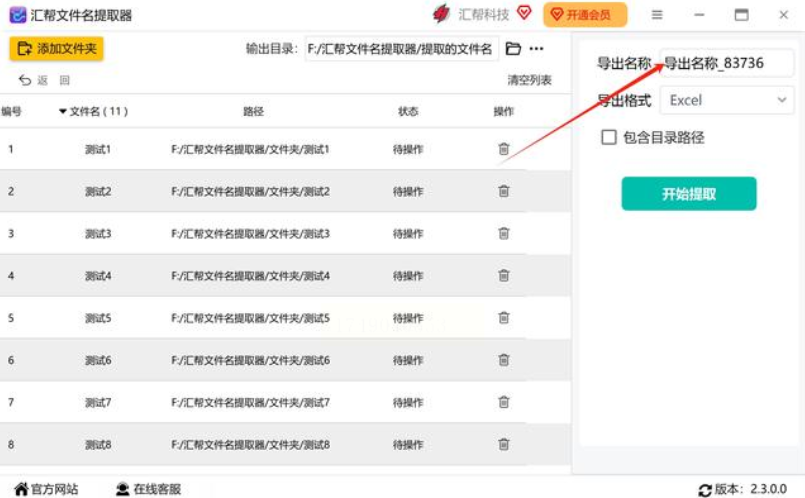
Task: Select the 测试1 file name cell
Action: (98, 149)
